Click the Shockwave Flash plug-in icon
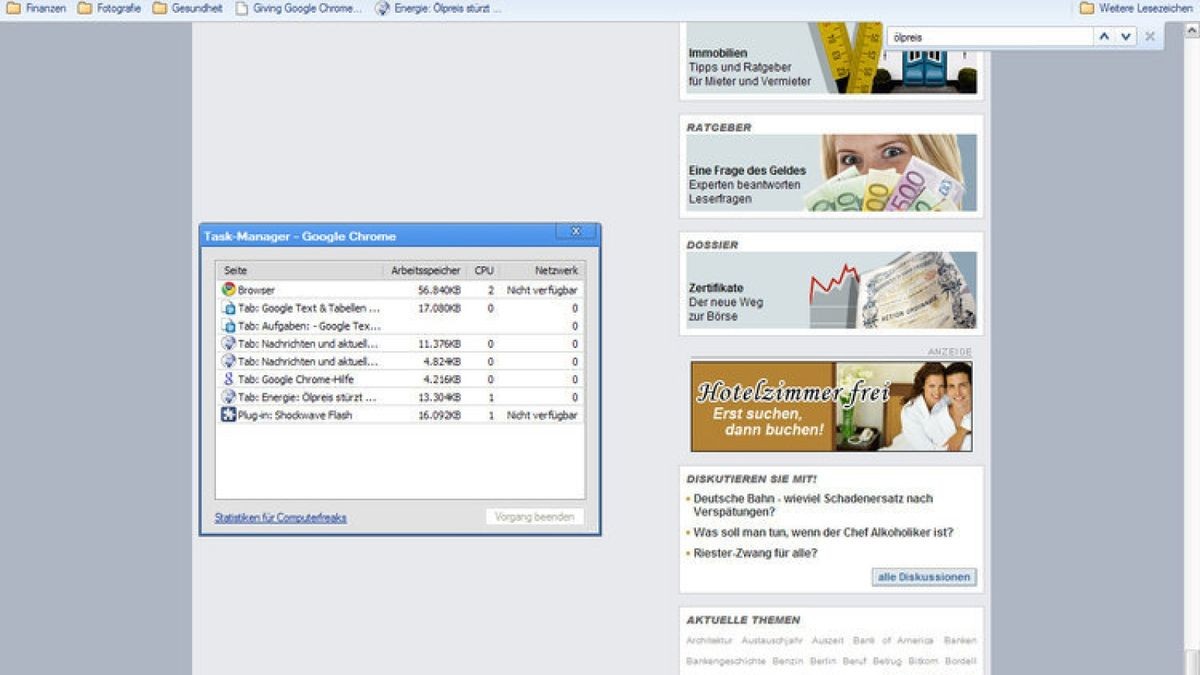The width and height of the screenshot is (1200, 675). tap(228, 414)
